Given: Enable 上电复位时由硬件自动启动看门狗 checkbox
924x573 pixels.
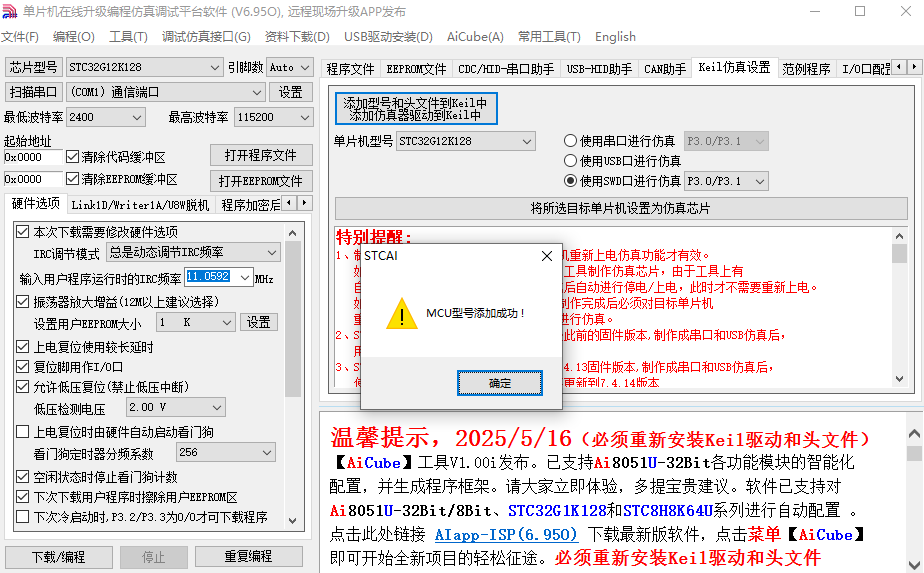Looking at the screenshot, I should (22, 432).
